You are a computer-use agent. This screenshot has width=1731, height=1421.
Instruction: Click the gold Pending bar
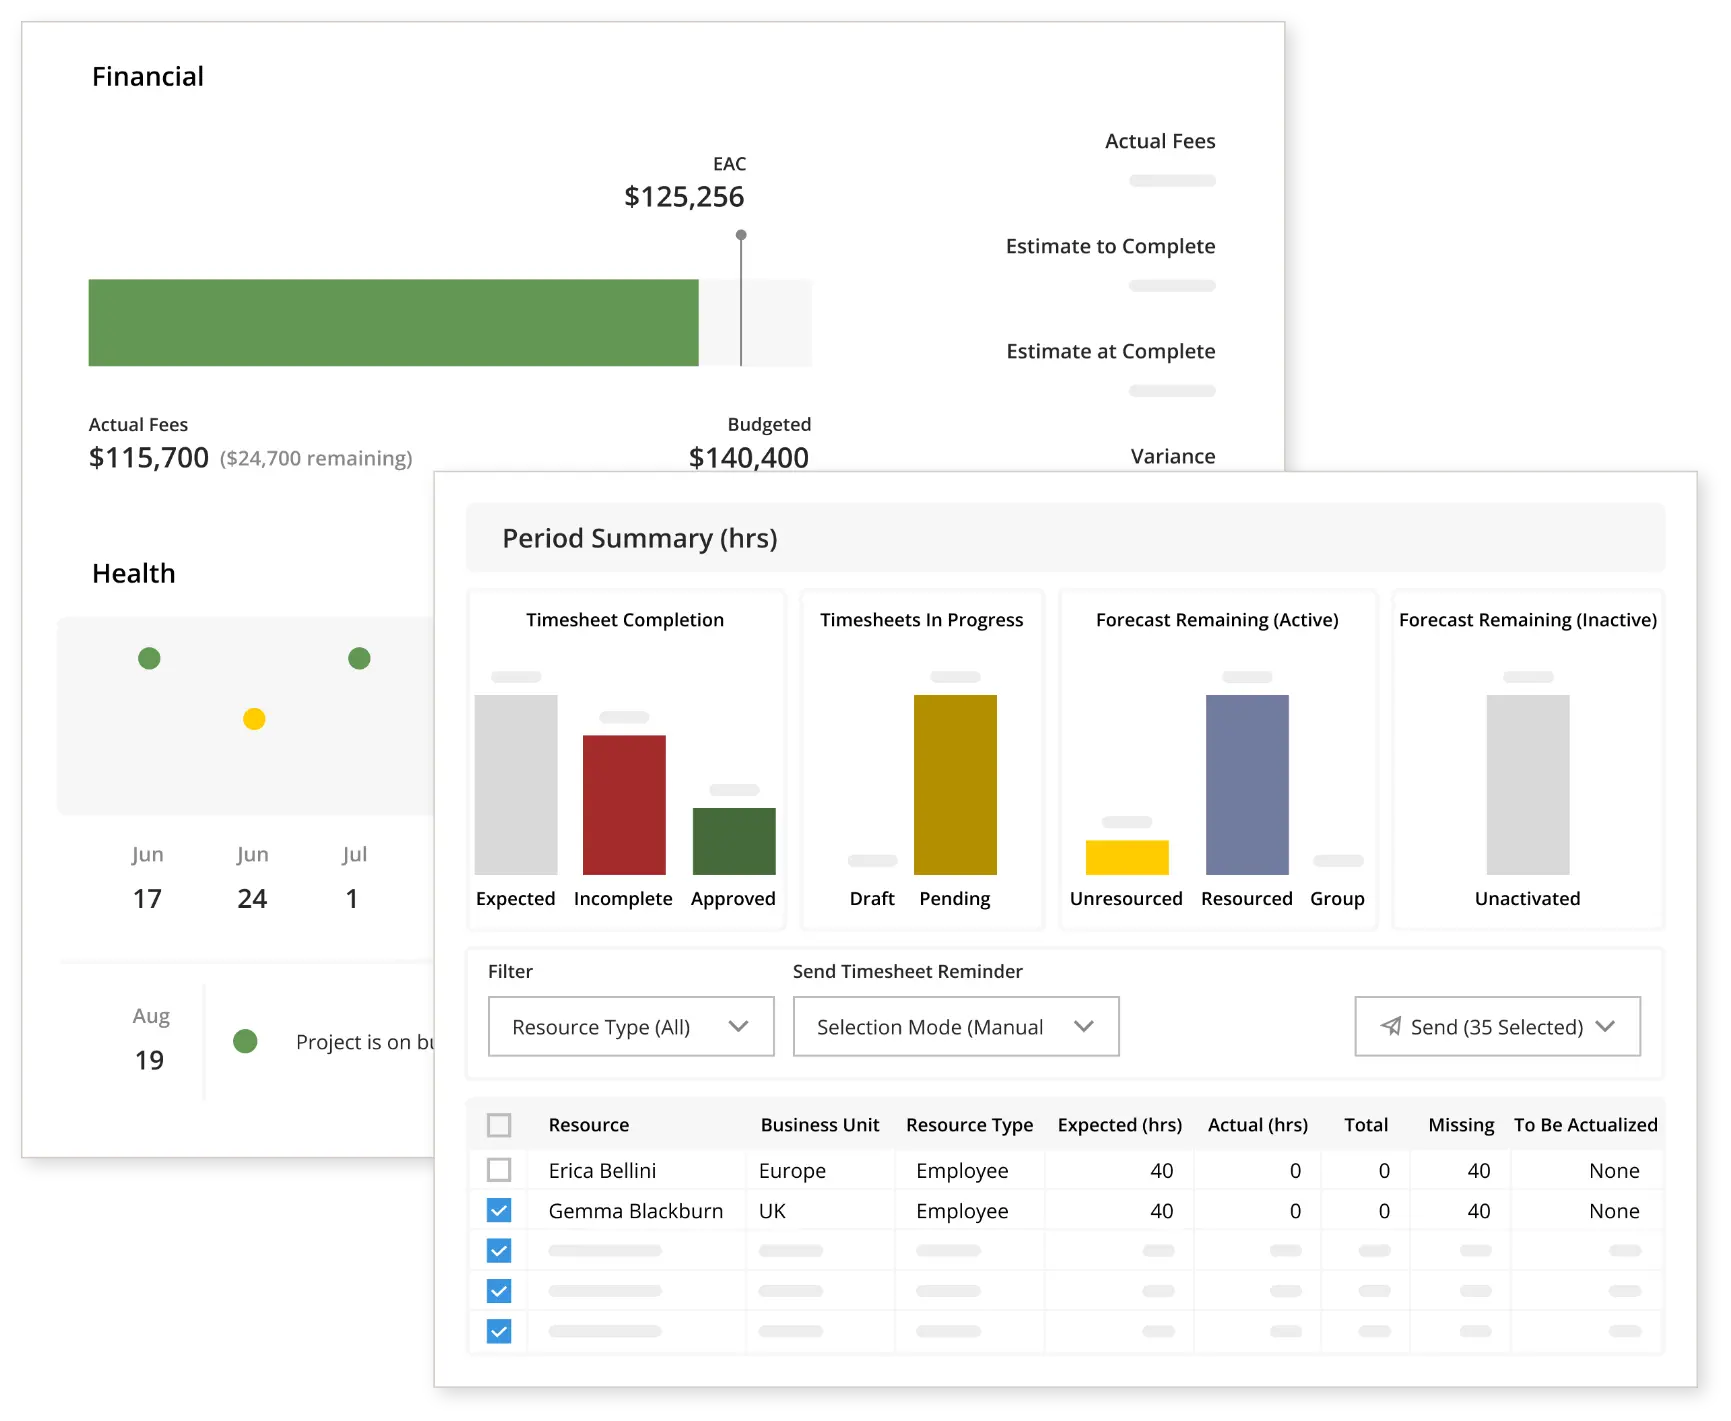tap(955, 785)
